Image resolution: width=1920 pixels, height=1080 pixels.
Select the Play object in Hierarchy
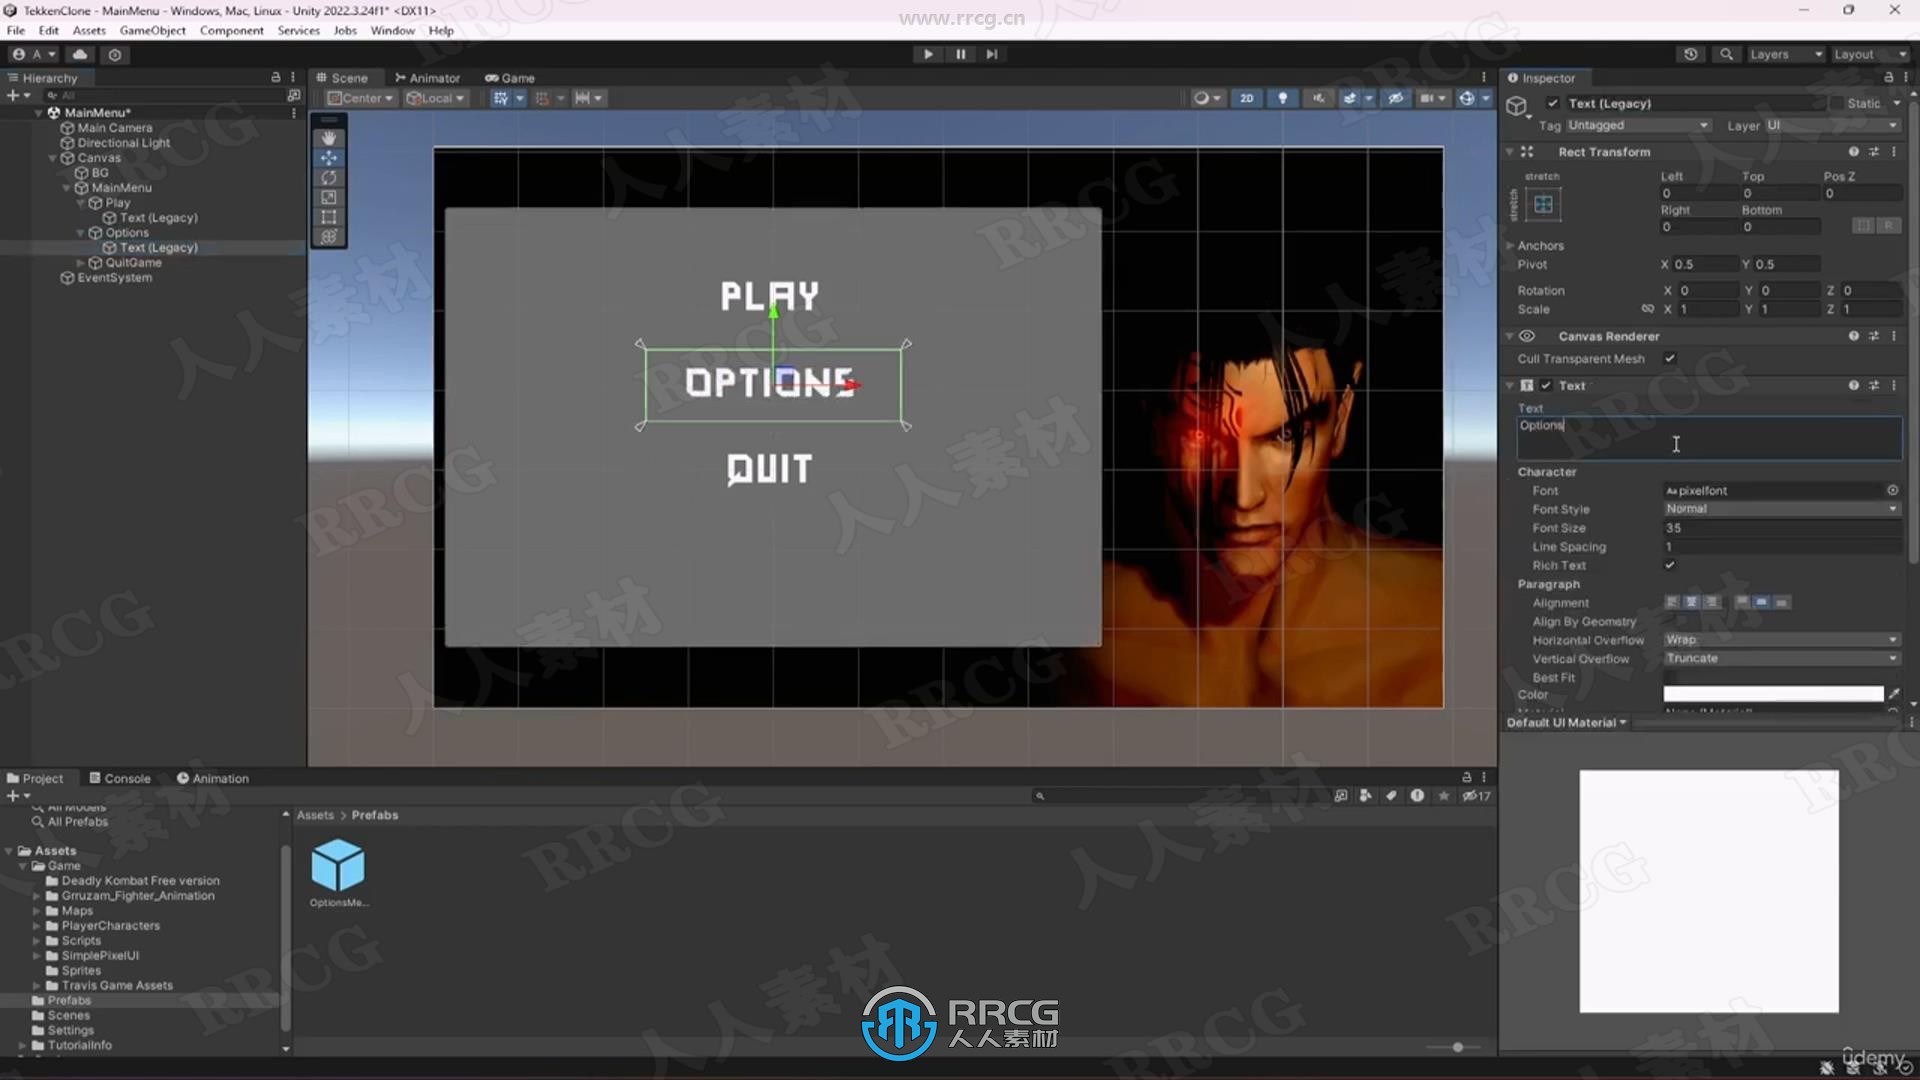tap(118, 203)
